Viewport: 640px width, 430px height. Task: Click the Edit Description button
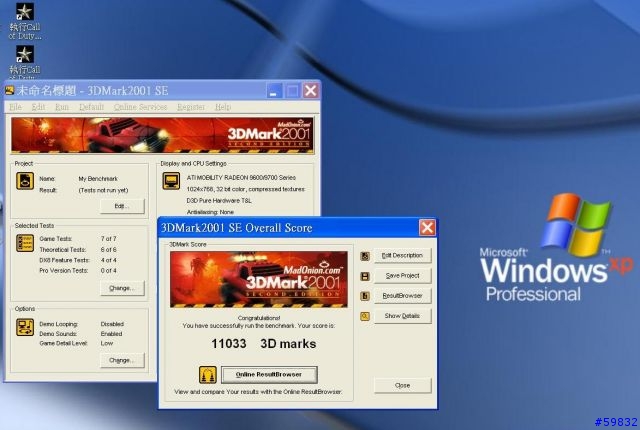[402, 255]
